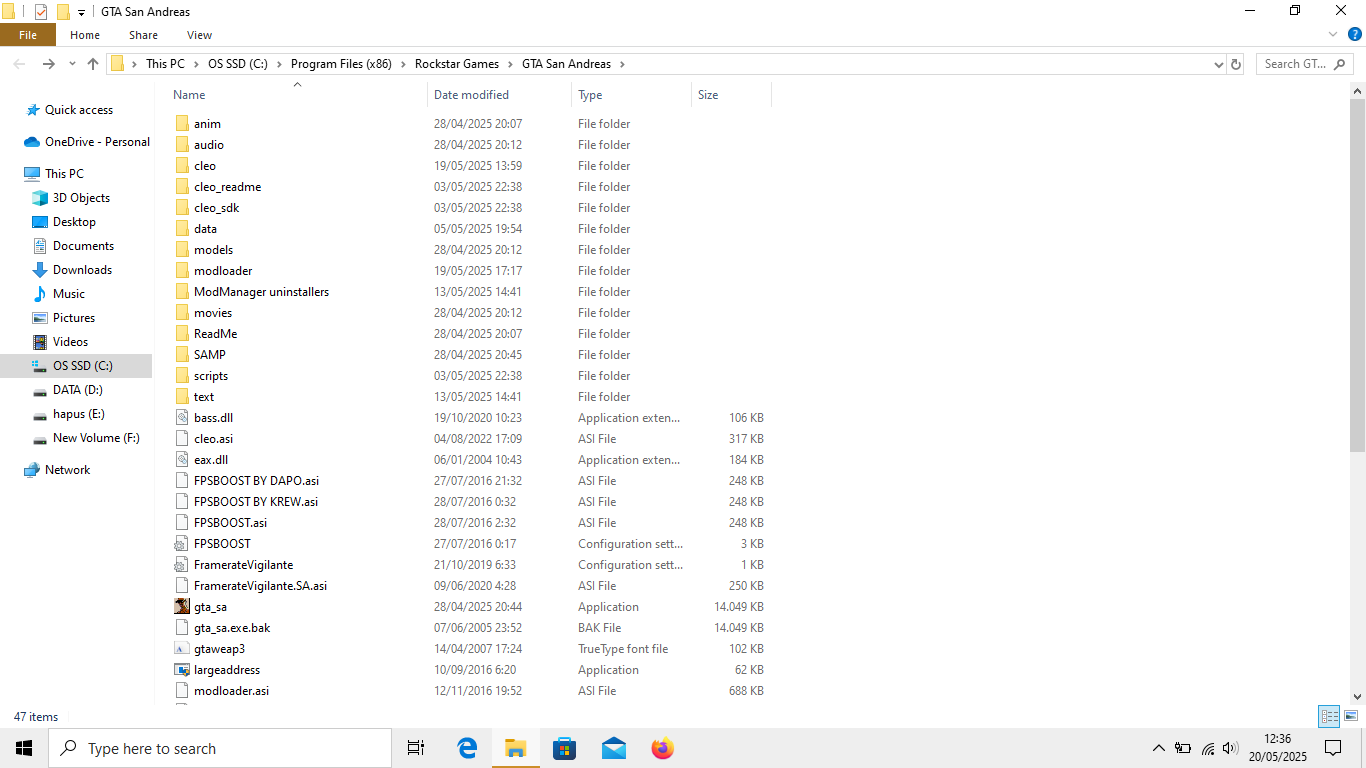Open the Action Center notifications icon
1366x768 pixels.
point(1333,748)
